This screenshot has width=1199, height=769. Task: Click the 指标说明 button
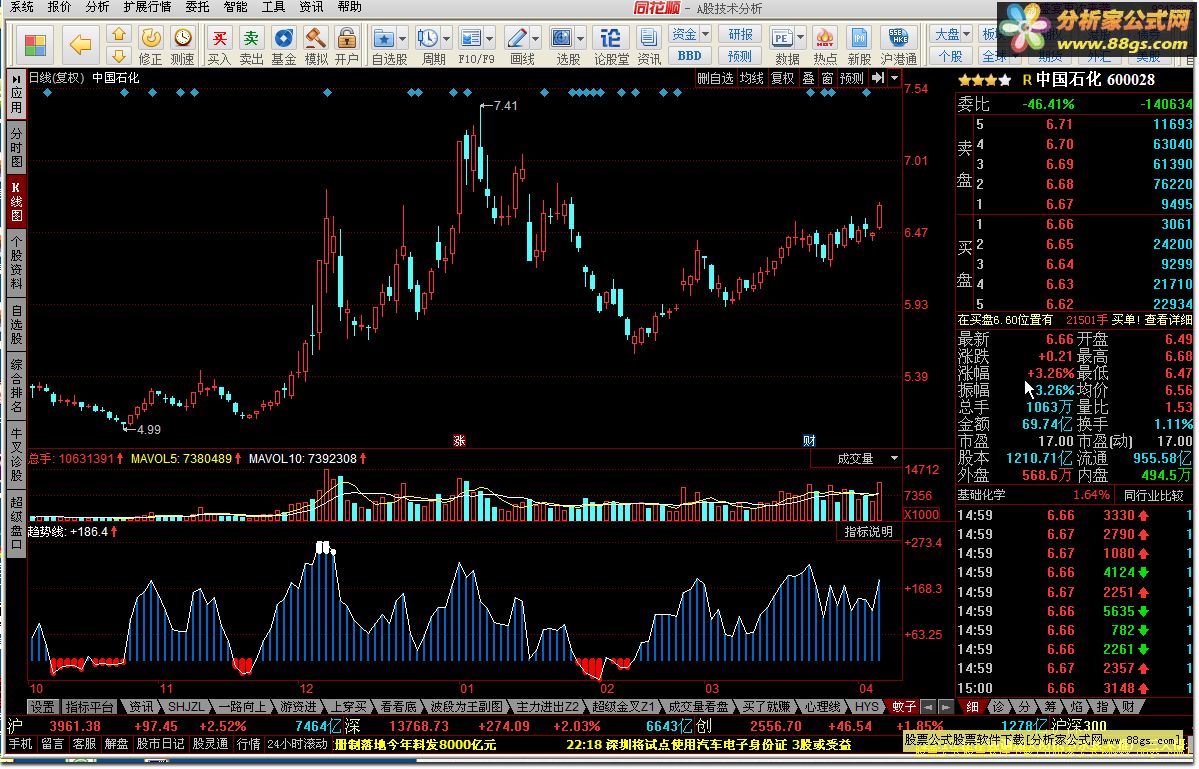coord(869,532)
